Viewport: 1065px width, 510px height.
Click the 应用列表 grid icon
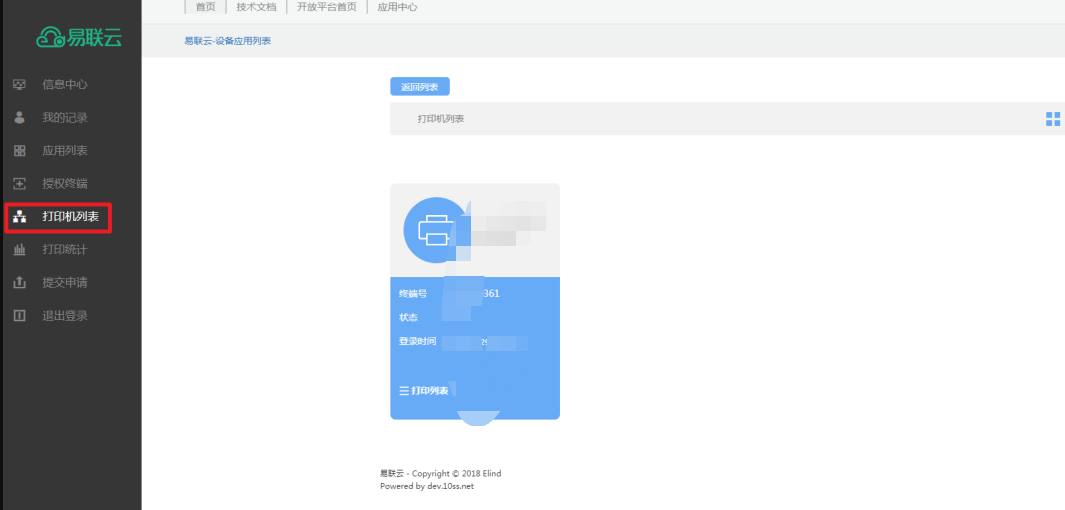pyautogui.click(x=20, y=151)
